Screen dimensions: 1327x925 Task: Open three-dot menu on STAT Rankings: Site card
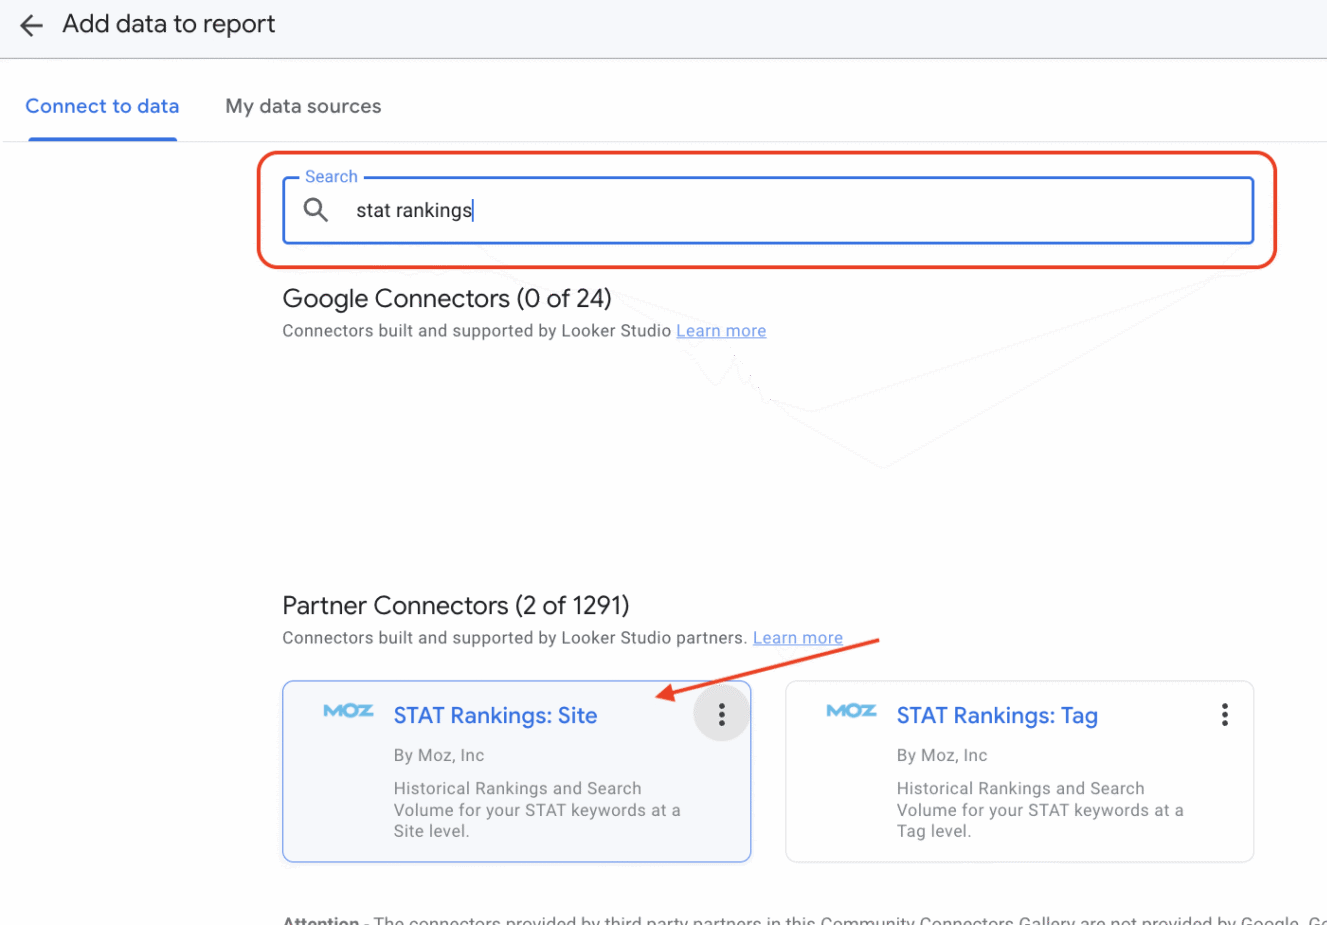pyautogui.click(x=721, y=714)
